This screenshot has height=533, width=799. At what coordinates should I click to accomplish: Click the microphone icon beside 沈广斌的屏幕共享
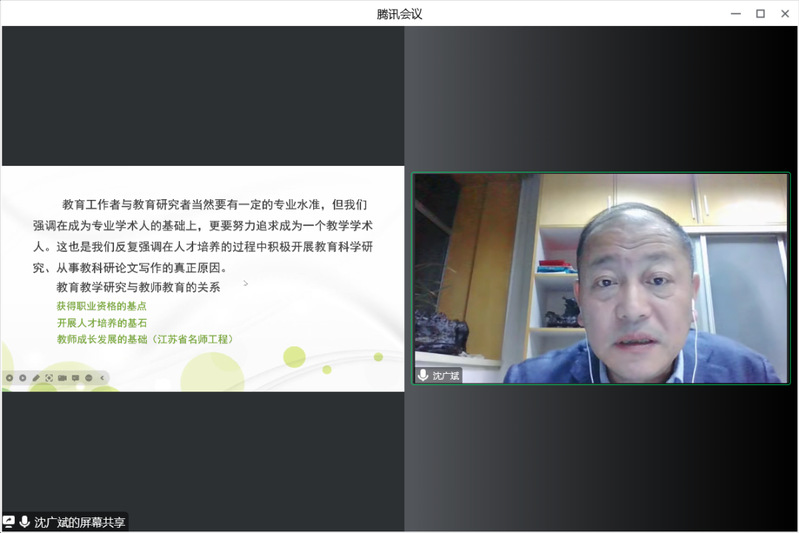(24, 522)
